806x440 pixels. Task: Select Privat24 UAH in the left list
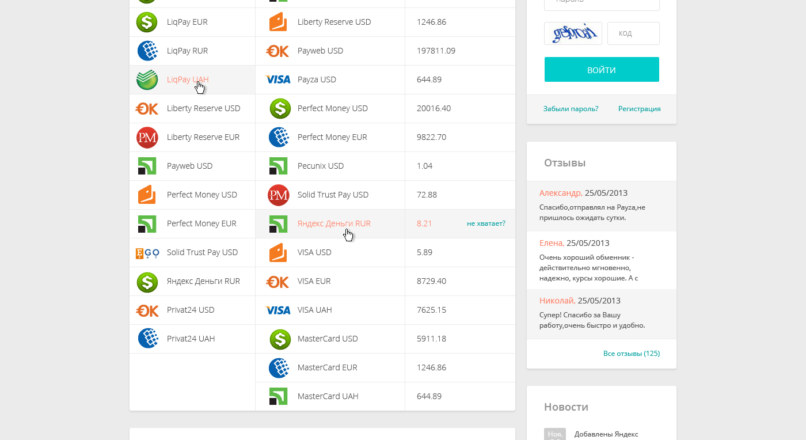(x=190, y=339)
